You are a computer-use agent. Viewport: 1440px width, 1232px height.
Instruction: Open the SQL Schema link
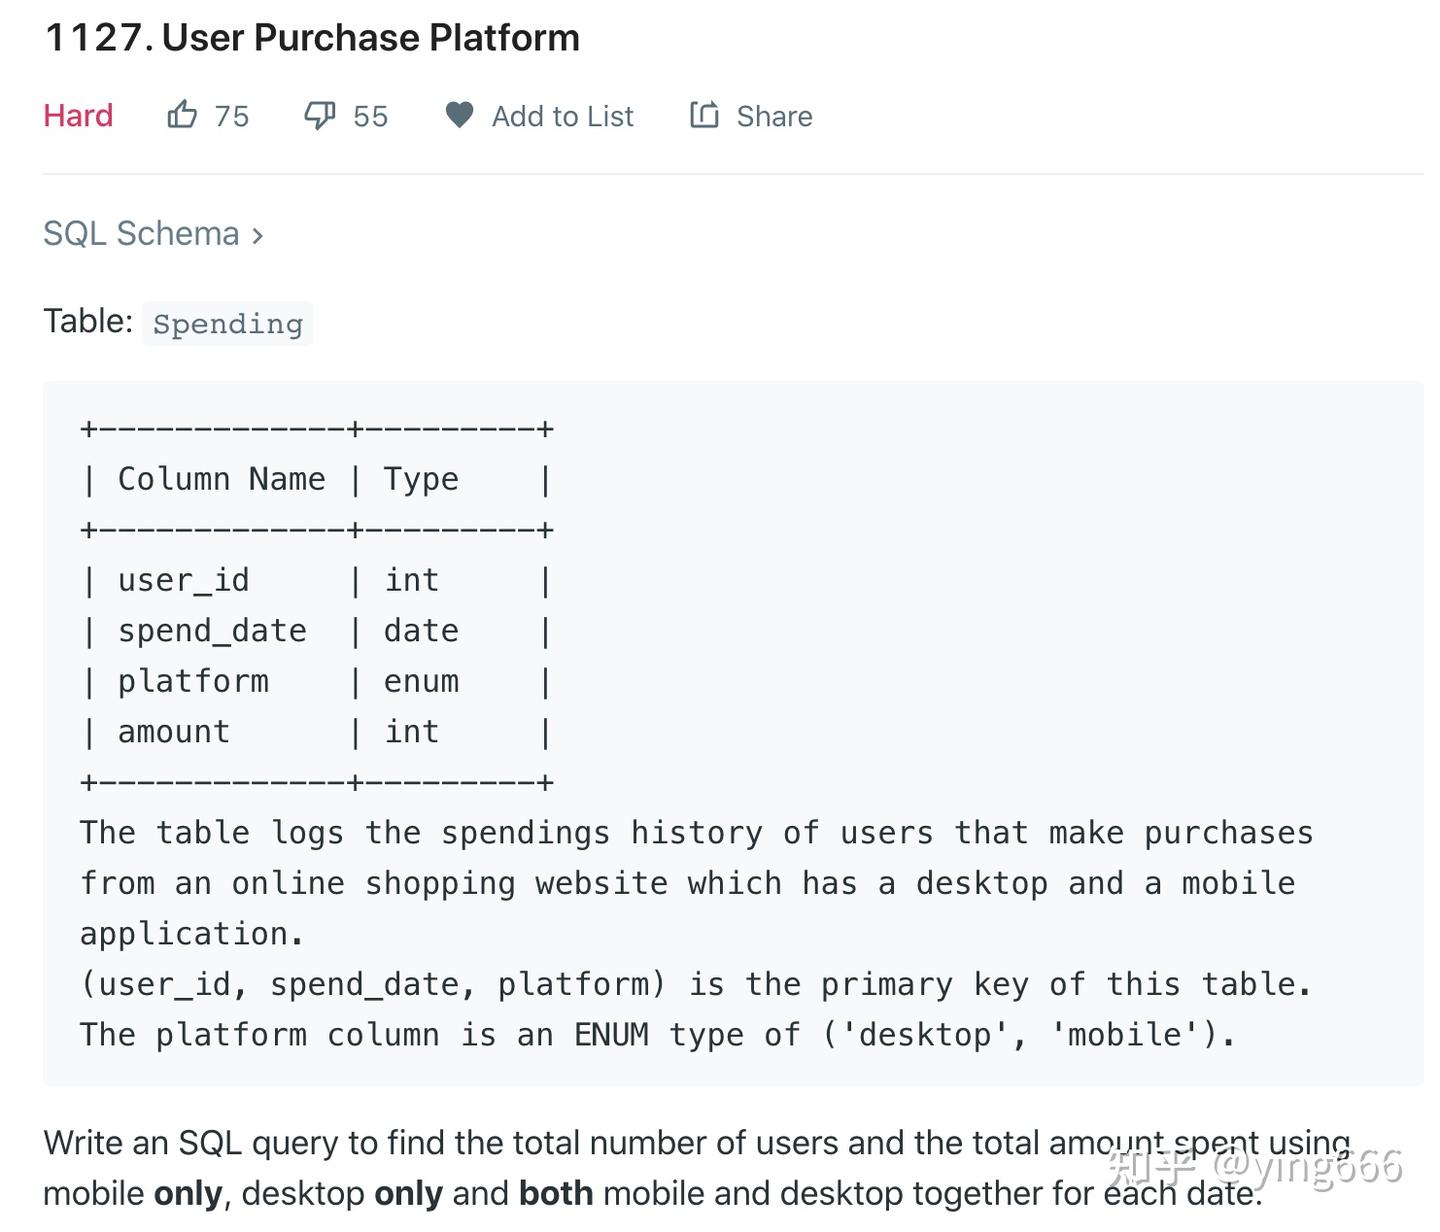[x=141, y=234]
